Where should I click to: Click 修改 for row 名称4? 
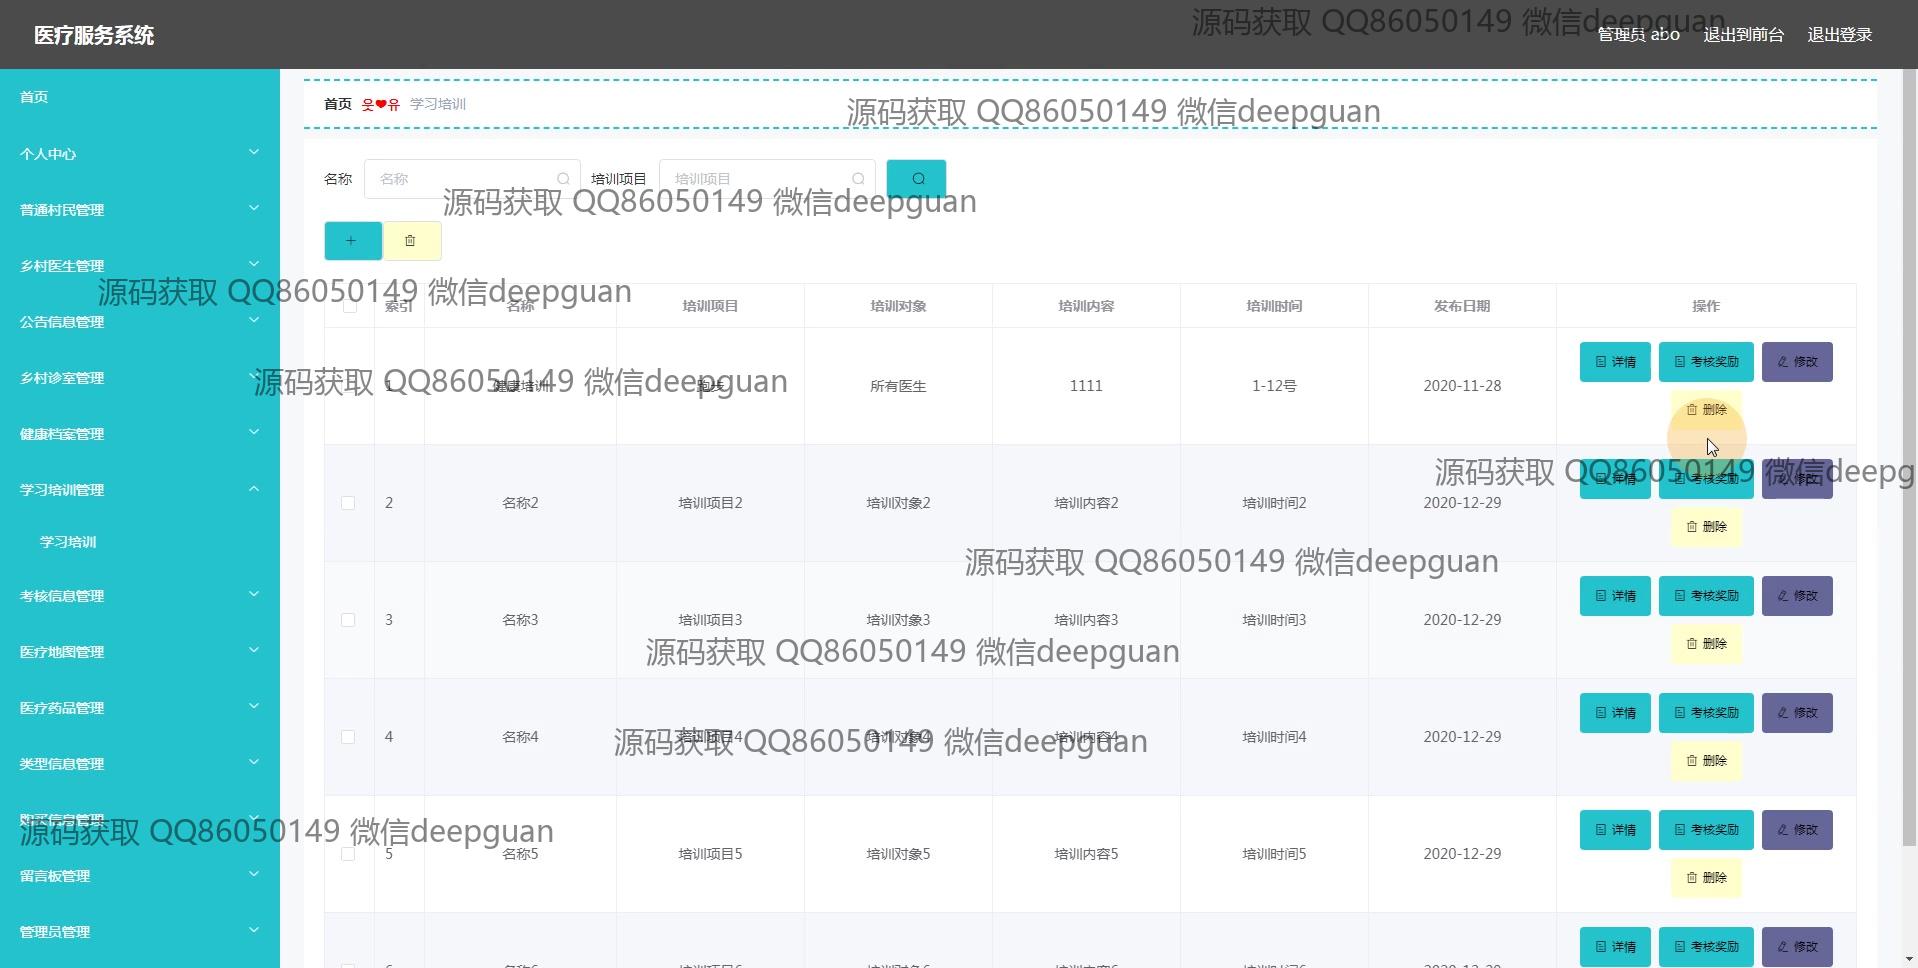click(1797, 713)
